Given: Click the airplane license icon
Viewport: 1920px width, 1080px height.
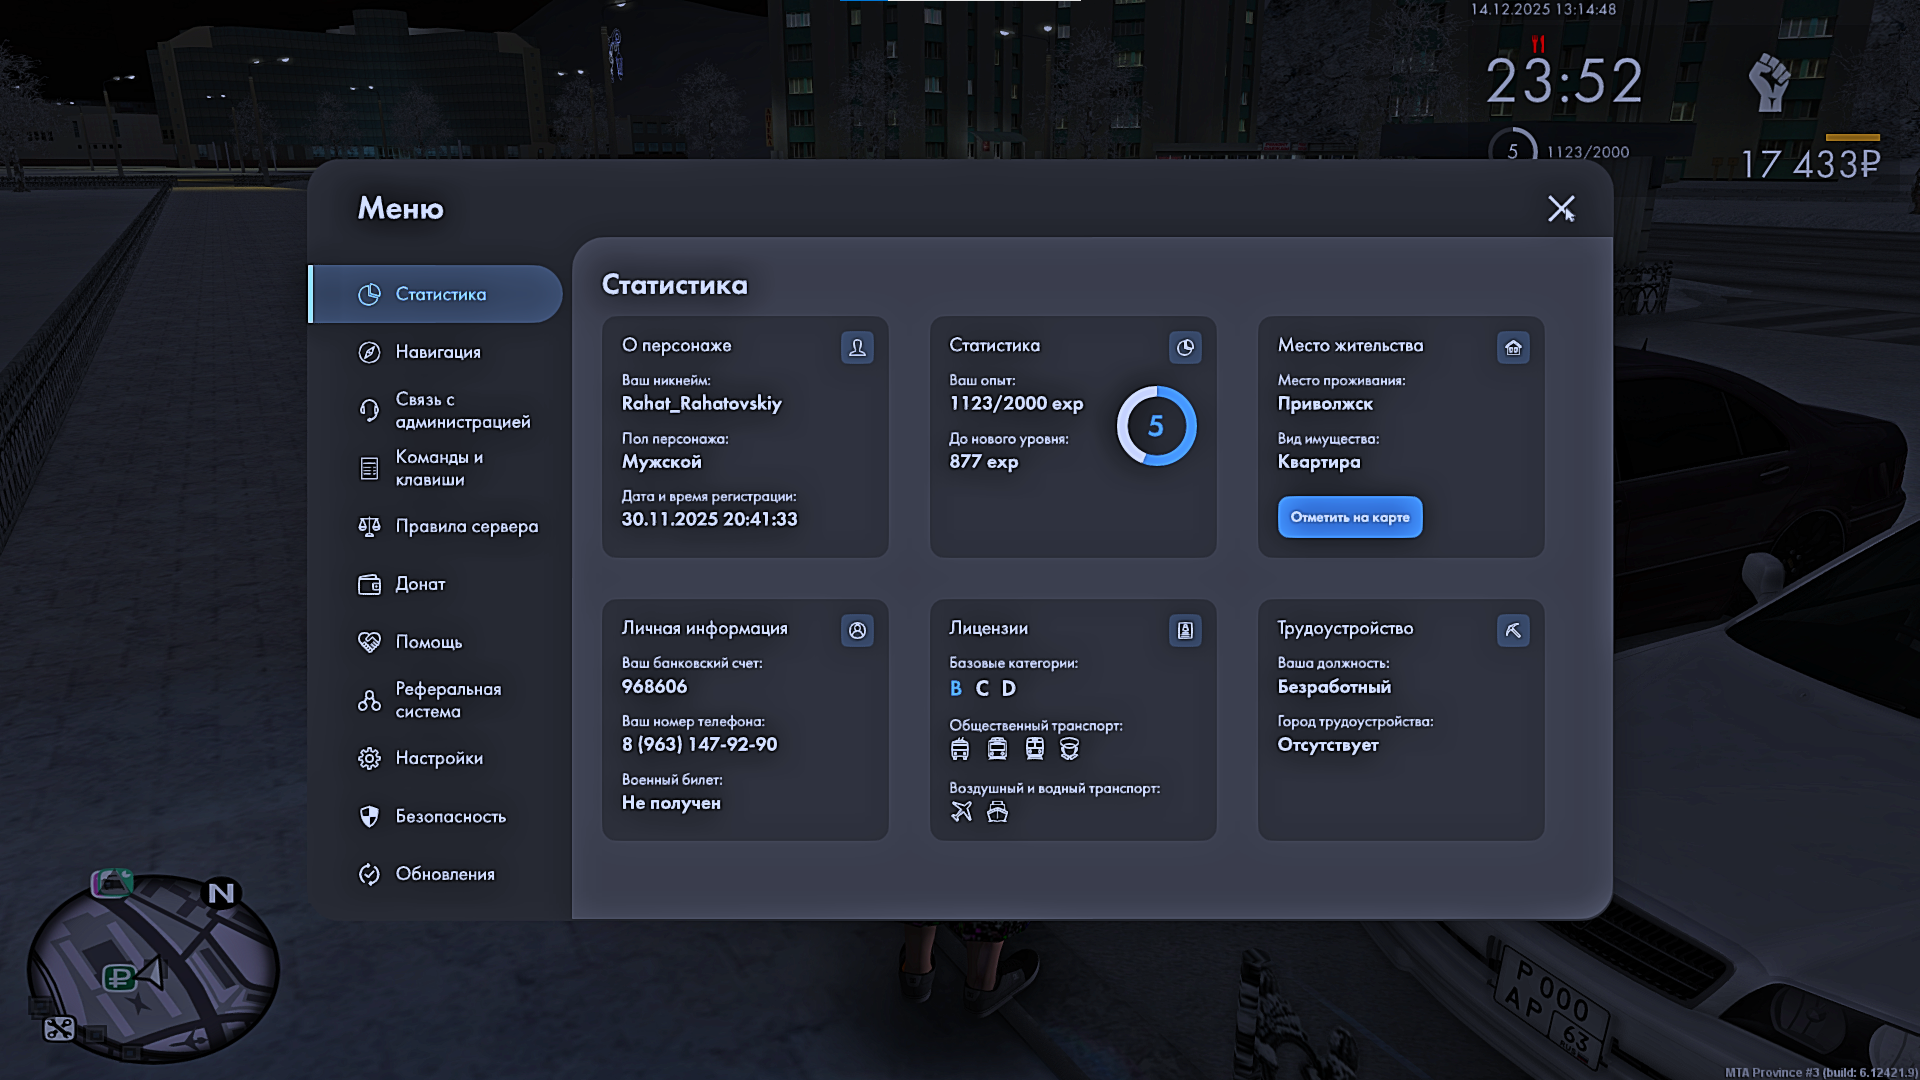Looking at the screenshot, I should tap(961, 811).
